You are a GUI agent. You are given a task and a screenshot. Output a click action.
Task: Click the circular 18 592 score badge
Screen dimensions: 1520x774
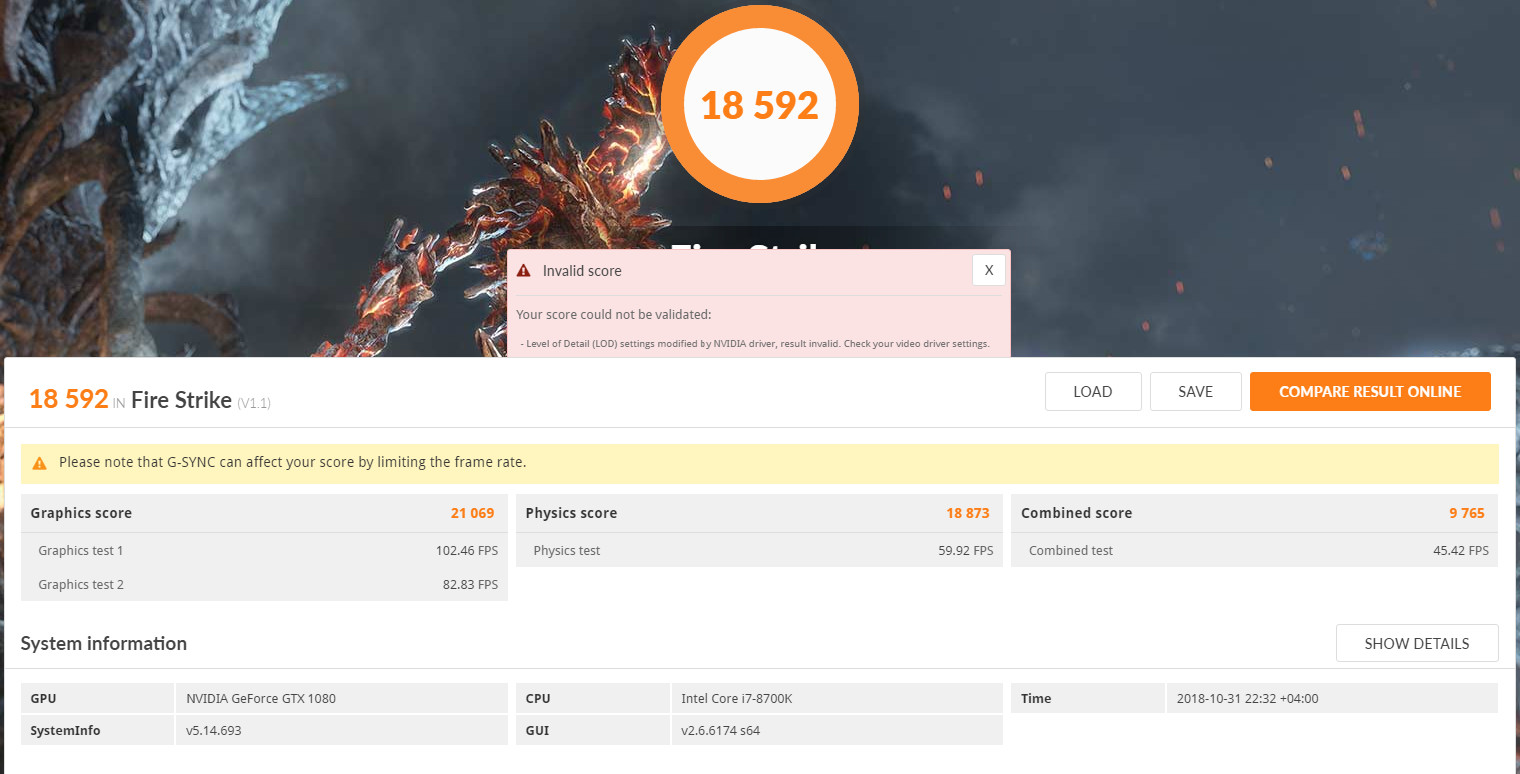(x=760, y=105)
